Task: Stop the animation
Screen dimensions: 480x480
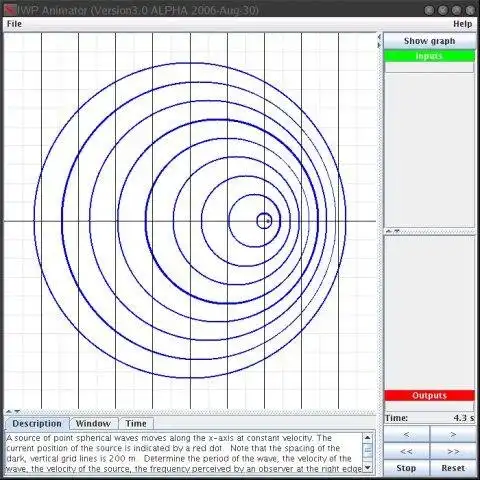Action: pos(406,468)
